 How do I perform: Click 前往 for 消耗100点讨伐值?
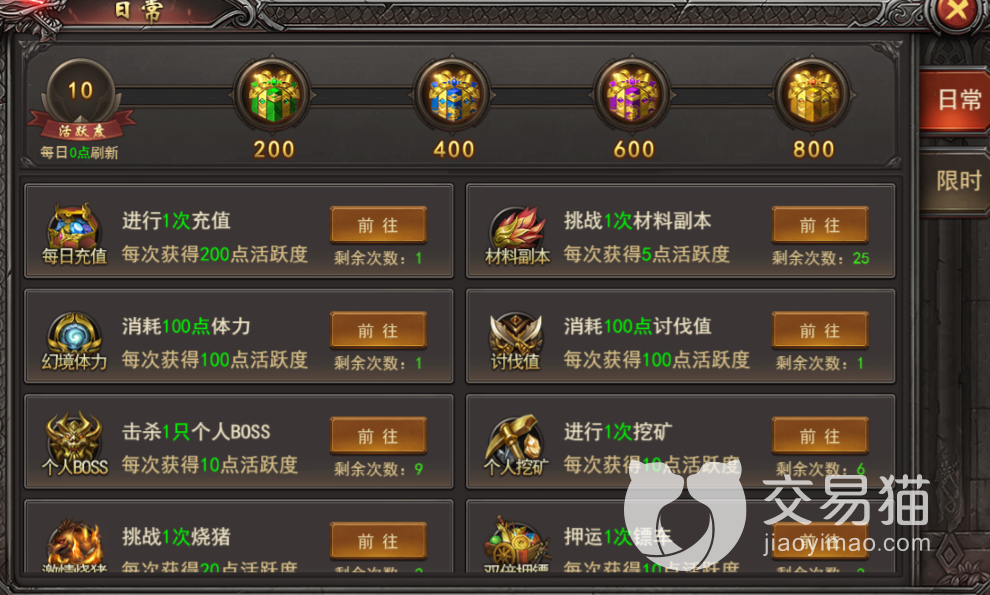coord(820,330)
